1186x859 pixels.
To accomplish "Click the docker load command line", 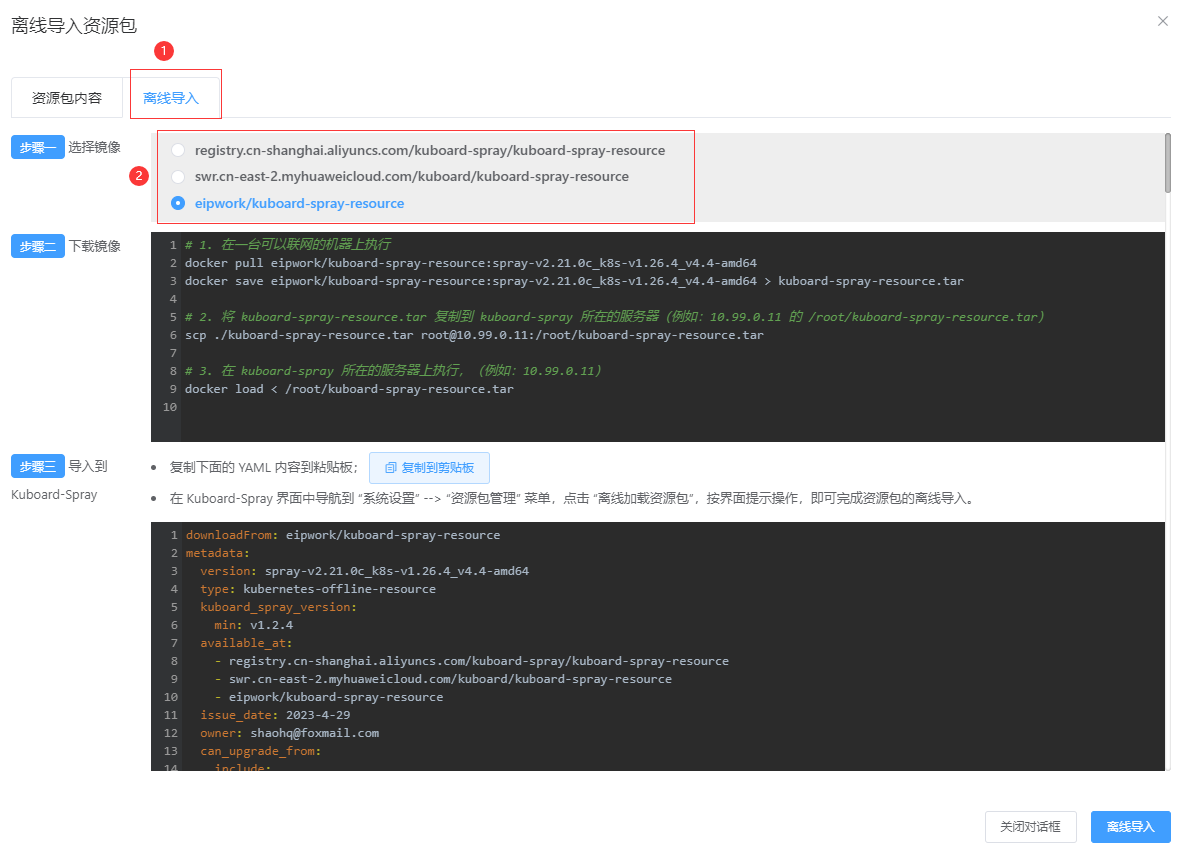I will [x=349, y=389].
